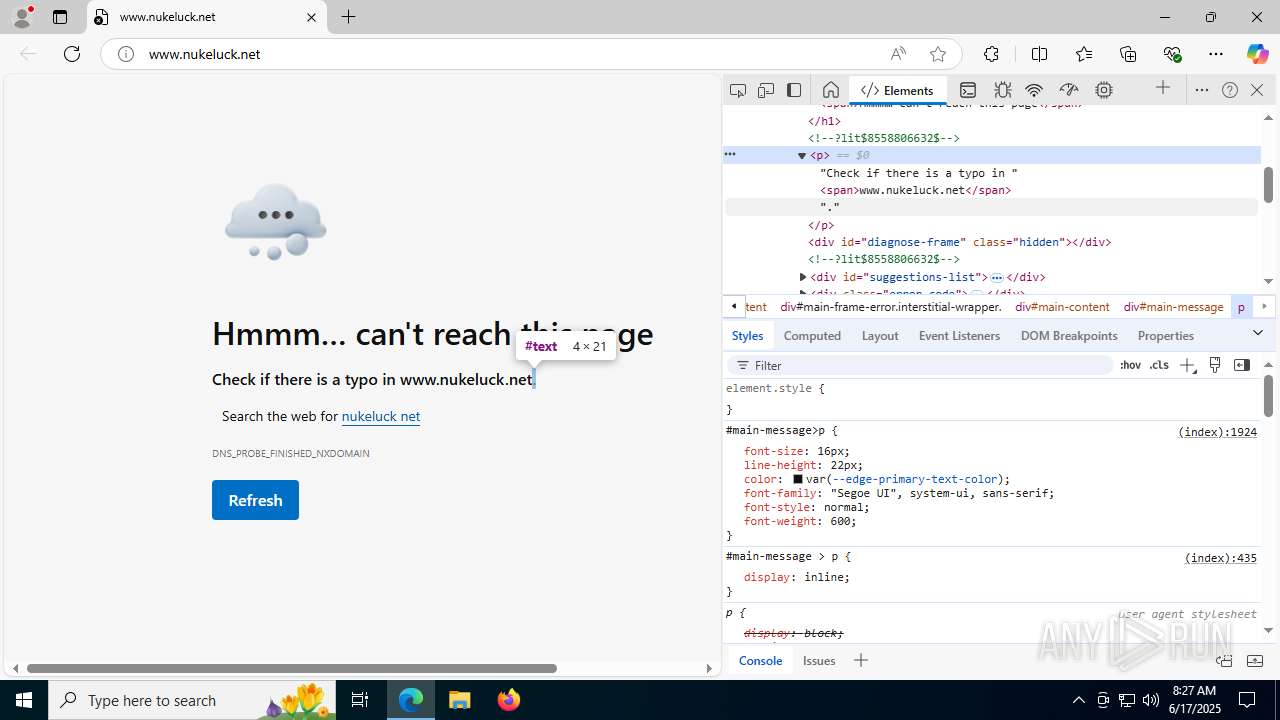This screenshot has height=720, width=1280.
Task: Toggle computed styles sidebar icon
Action: (x=1242, y=365)
